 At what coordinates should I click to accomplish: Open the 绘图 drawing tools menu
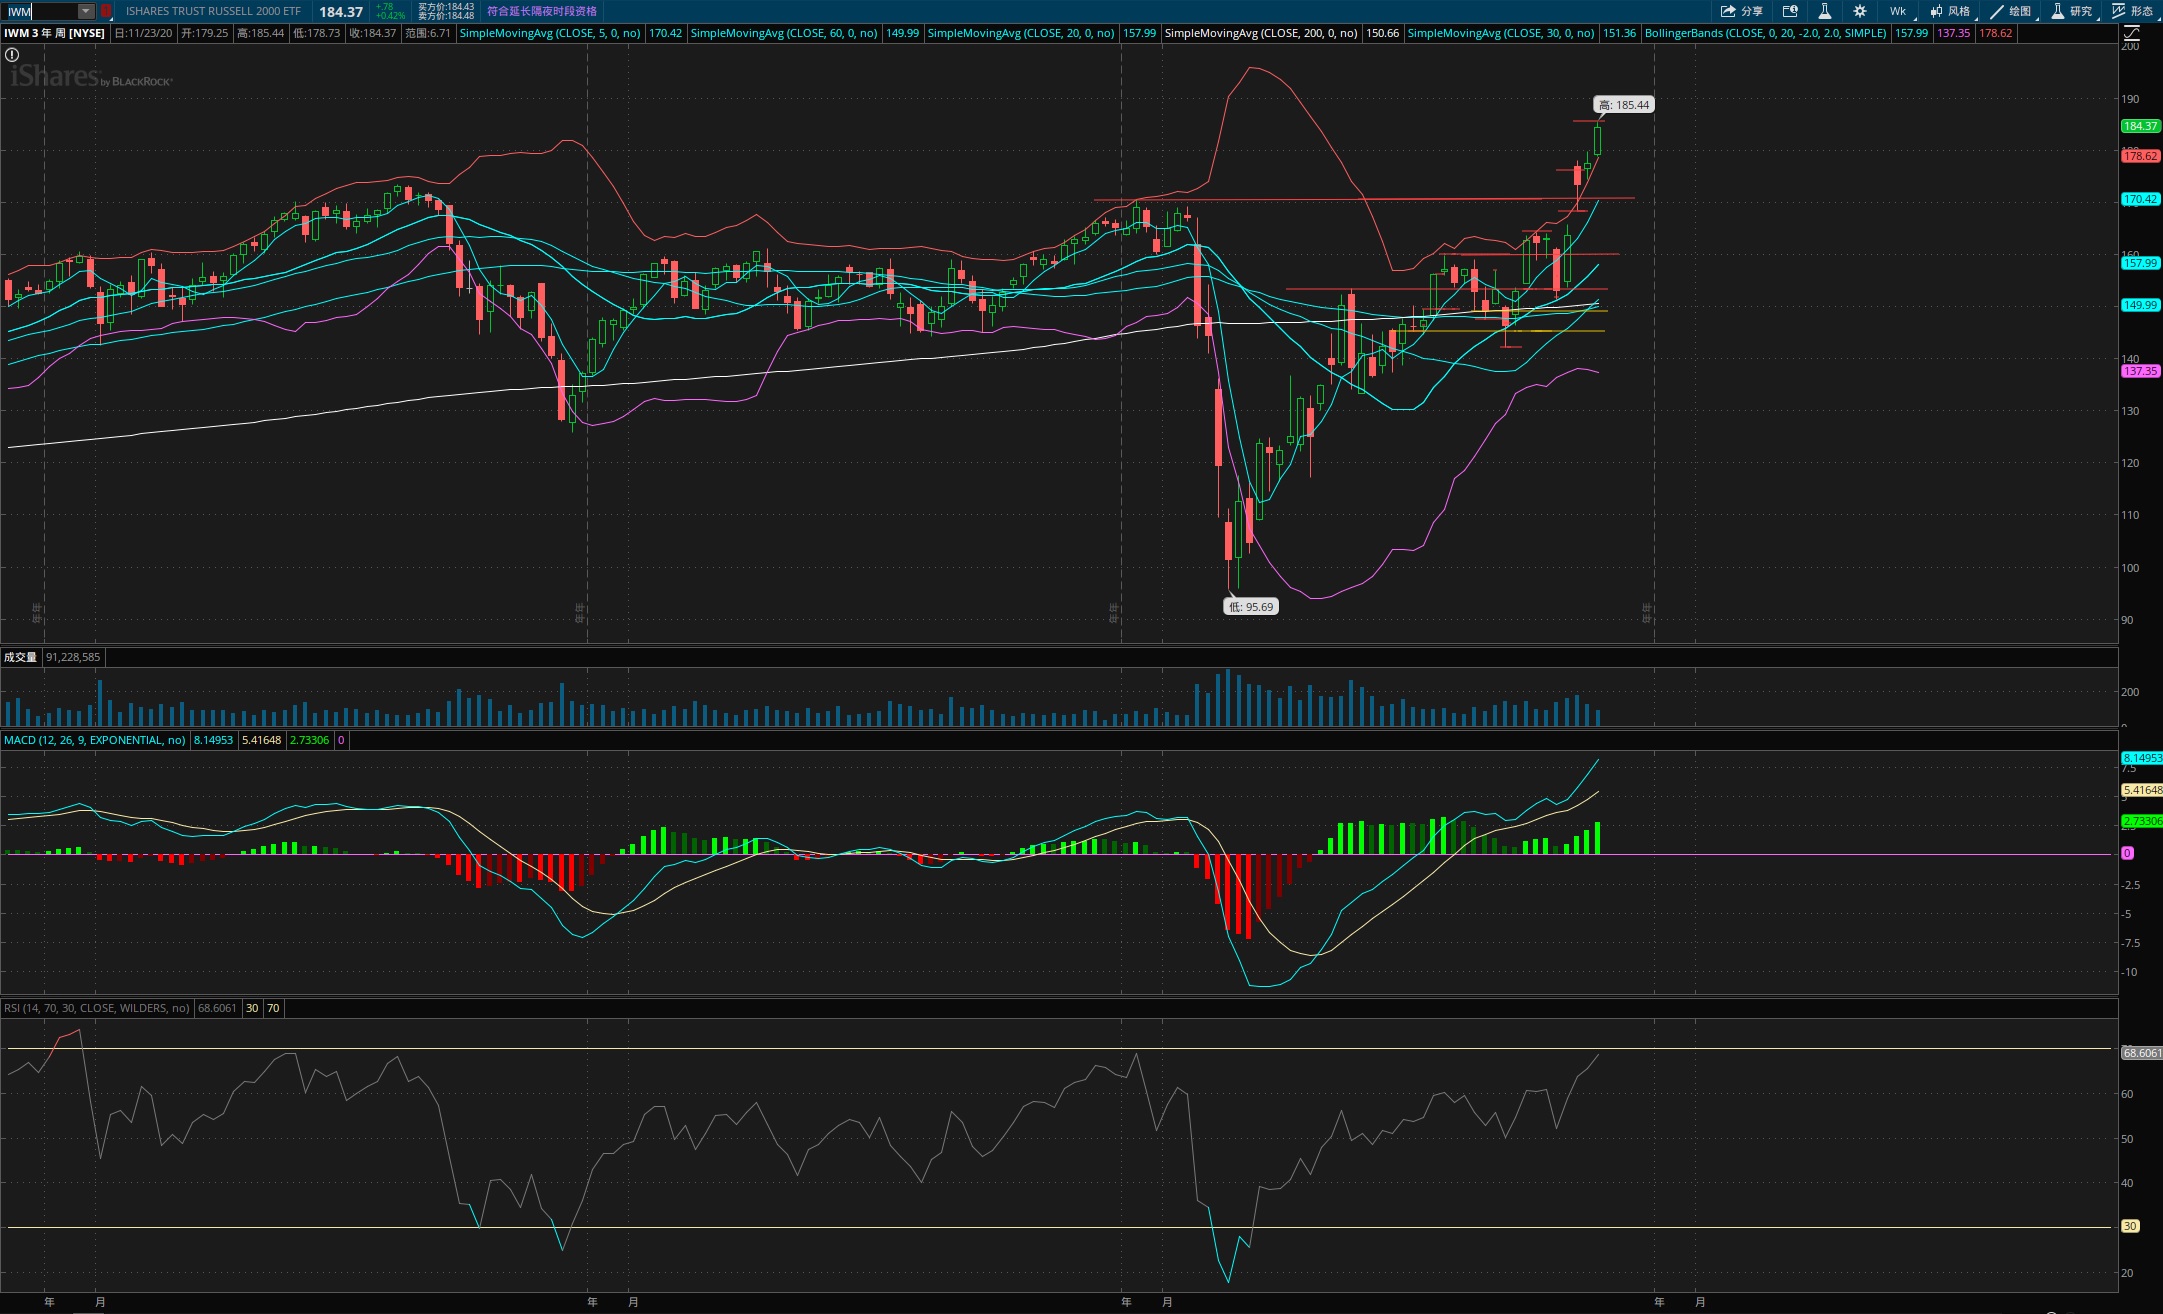coord(2011,11)
